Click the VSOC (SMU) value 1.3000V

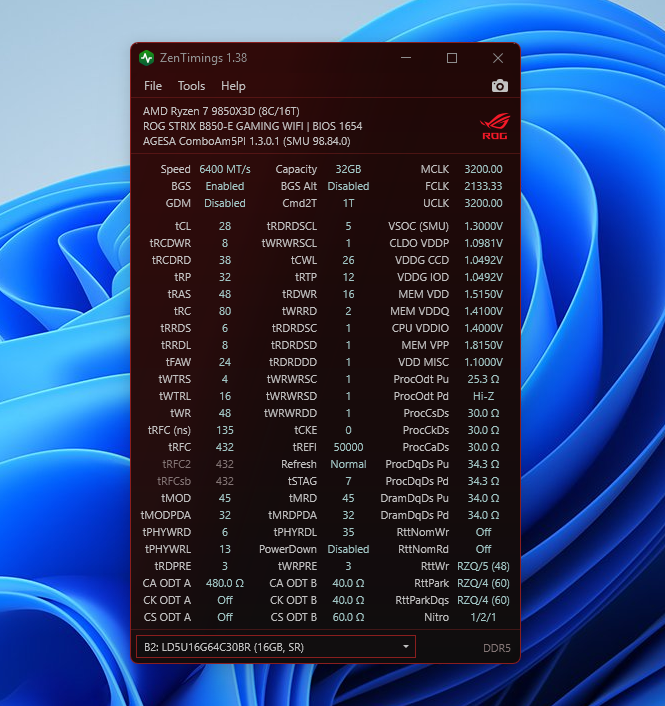[x=483, y=226]
